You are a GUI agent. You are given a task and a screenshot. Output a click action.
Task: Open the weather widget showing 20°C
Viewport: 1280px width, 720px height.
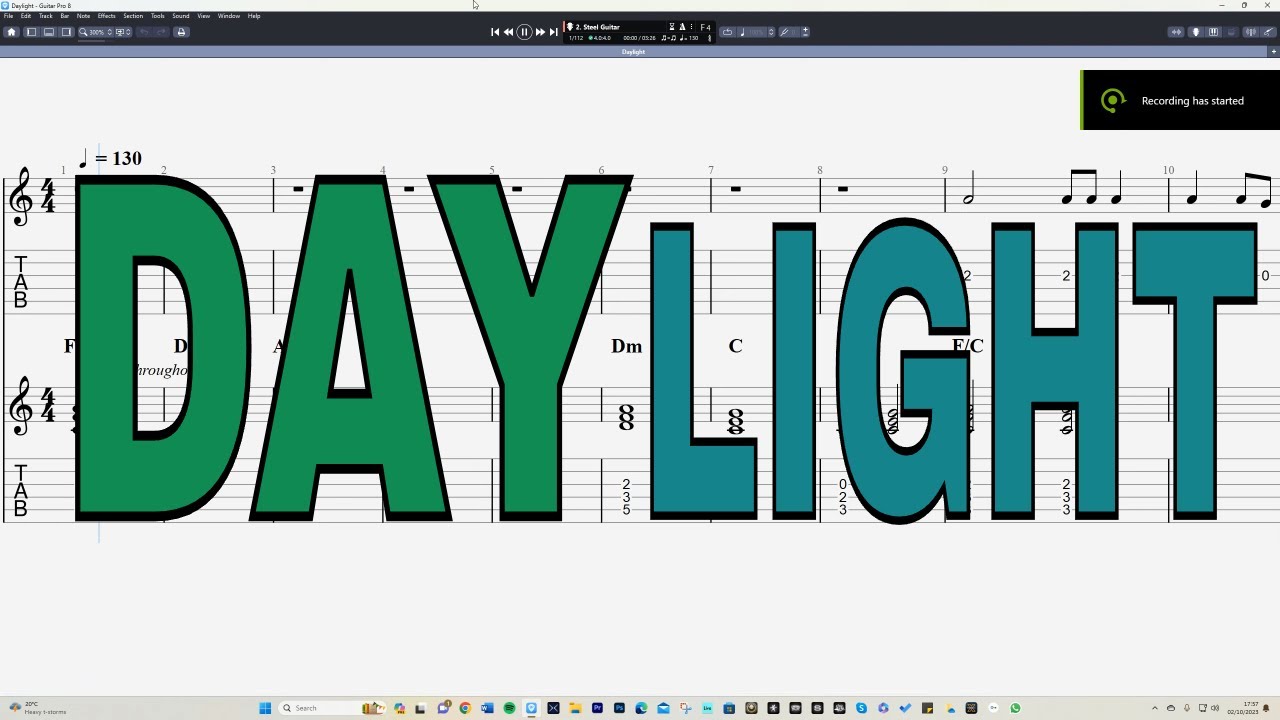[x=36, y=708]
